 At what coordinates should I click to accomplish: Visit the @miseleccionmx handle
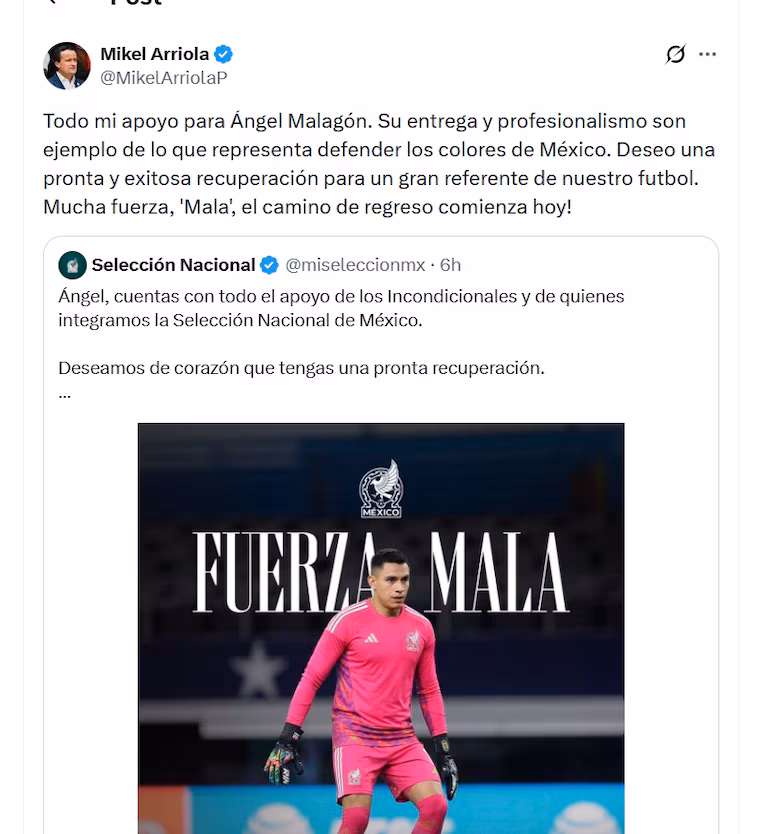pos(355,265)
